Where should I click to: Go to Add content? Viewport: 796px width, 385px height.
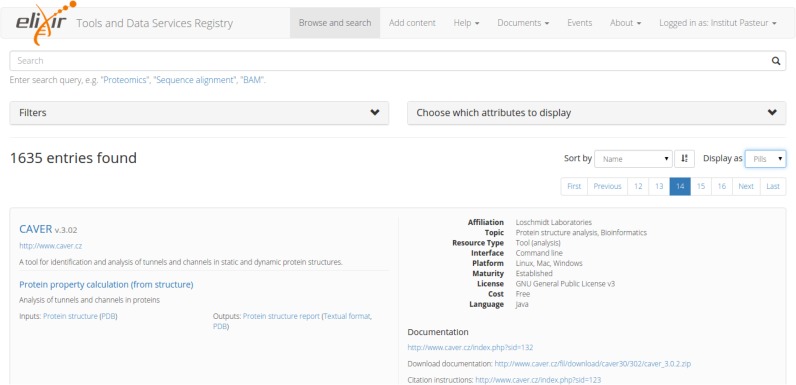(412, 23)
